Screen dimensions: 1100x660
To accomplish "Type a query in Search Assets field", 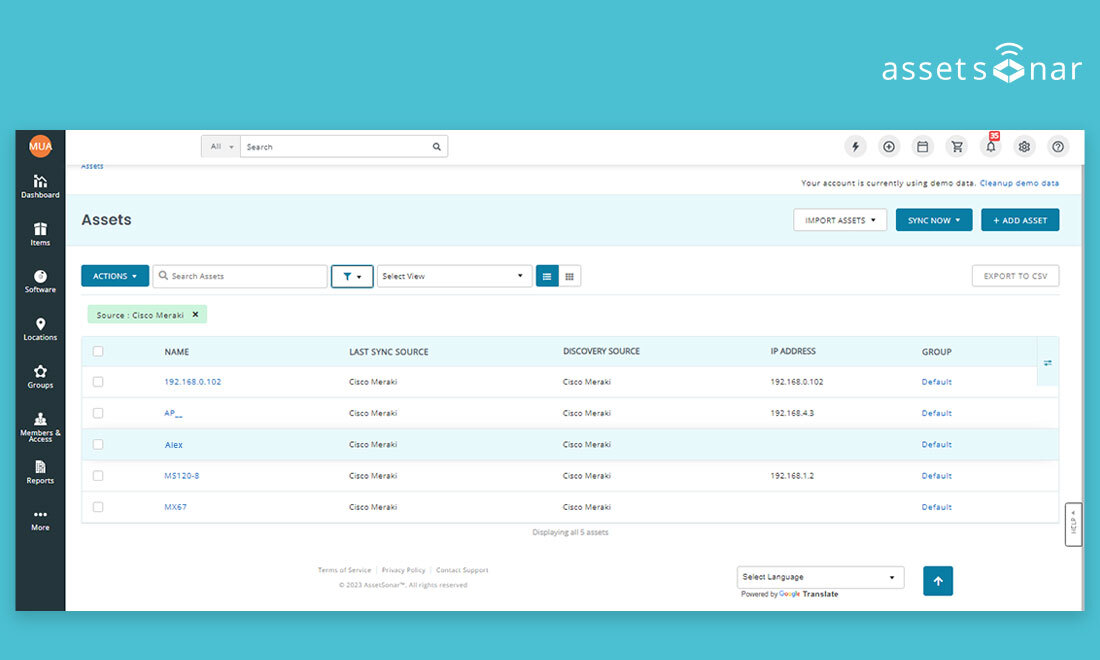I will [x=240, y=275].
